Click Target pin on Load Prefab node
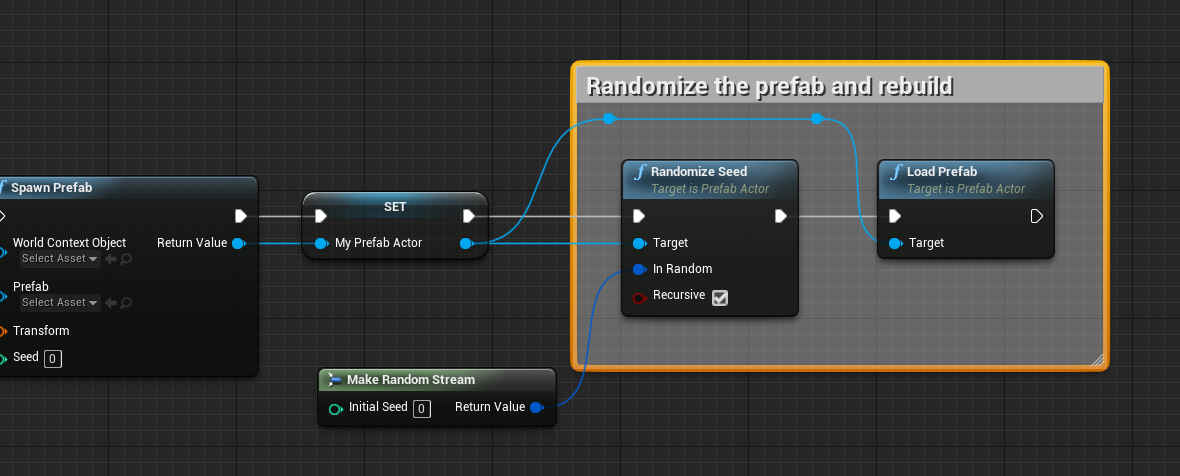The image size is (1180, 476). (x=896, y=243)
